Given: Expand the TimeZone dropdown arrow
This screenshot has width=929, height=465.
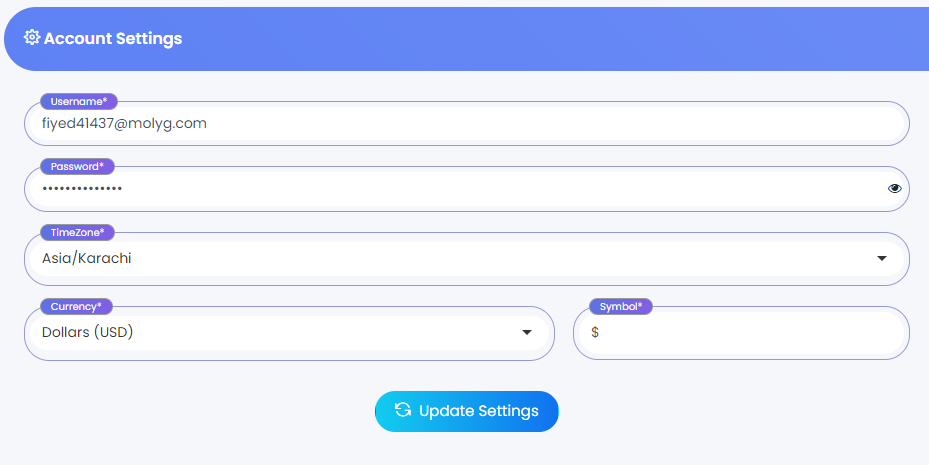Looking at the screenshot, I should [x=882, y=258].
